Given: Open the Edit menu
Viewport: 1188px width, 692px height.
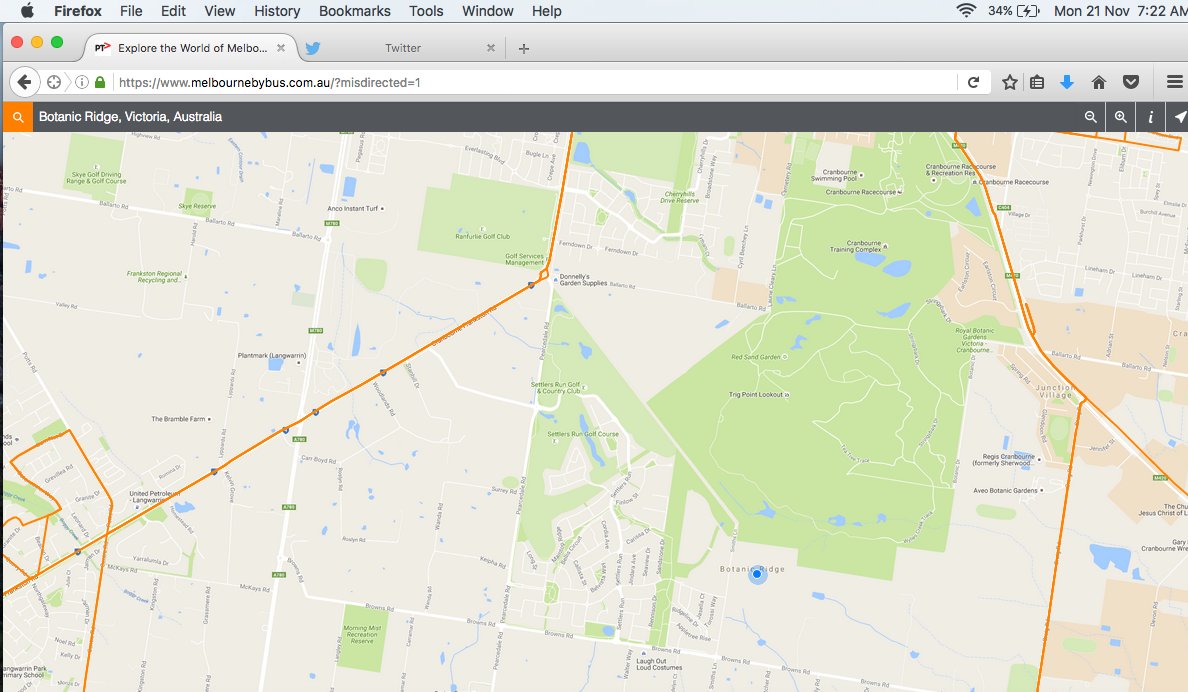Looking at the screenshot, I should [x=173, y=11].
